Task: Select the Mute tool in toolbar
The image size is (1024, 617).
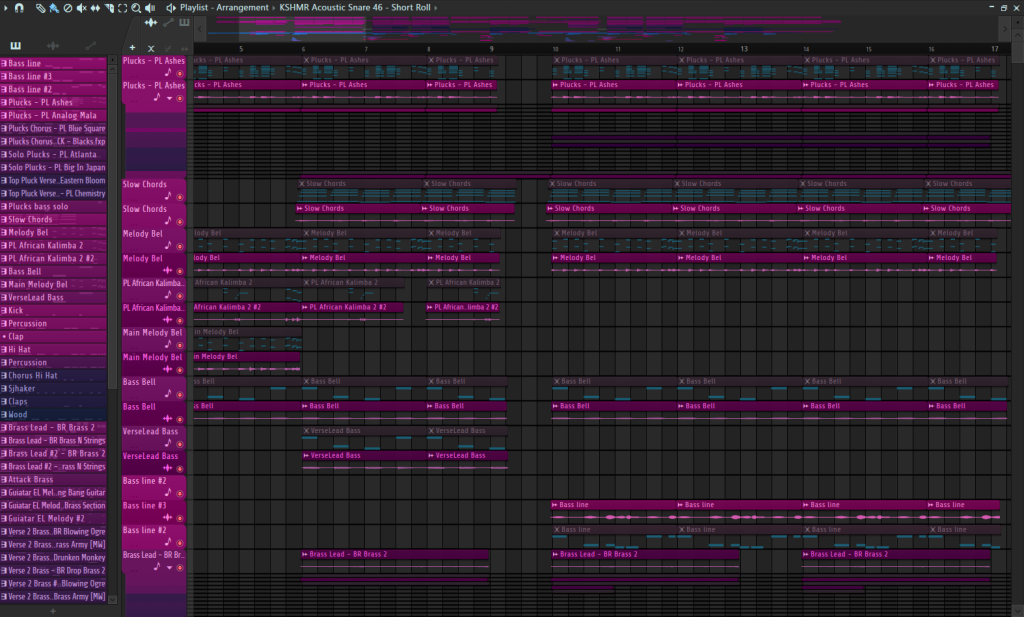Action: (81, 8)
